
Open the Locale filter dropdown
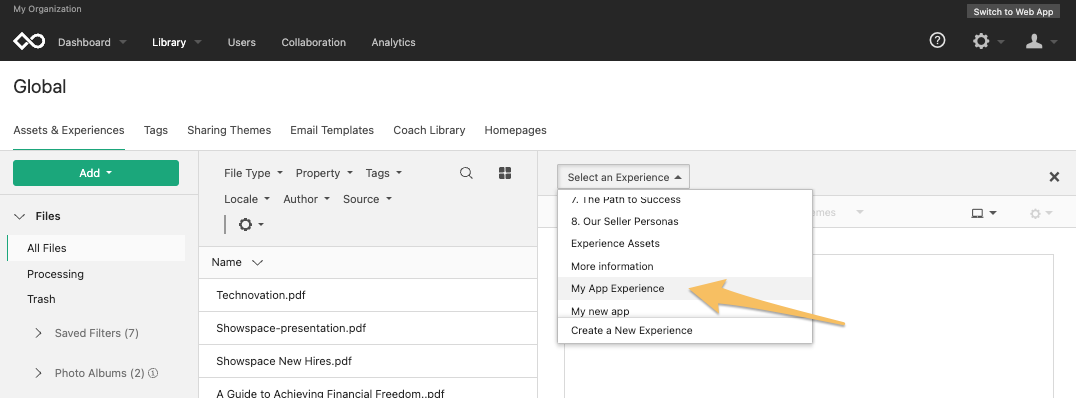pyautogui.click(x=248, y=199)
